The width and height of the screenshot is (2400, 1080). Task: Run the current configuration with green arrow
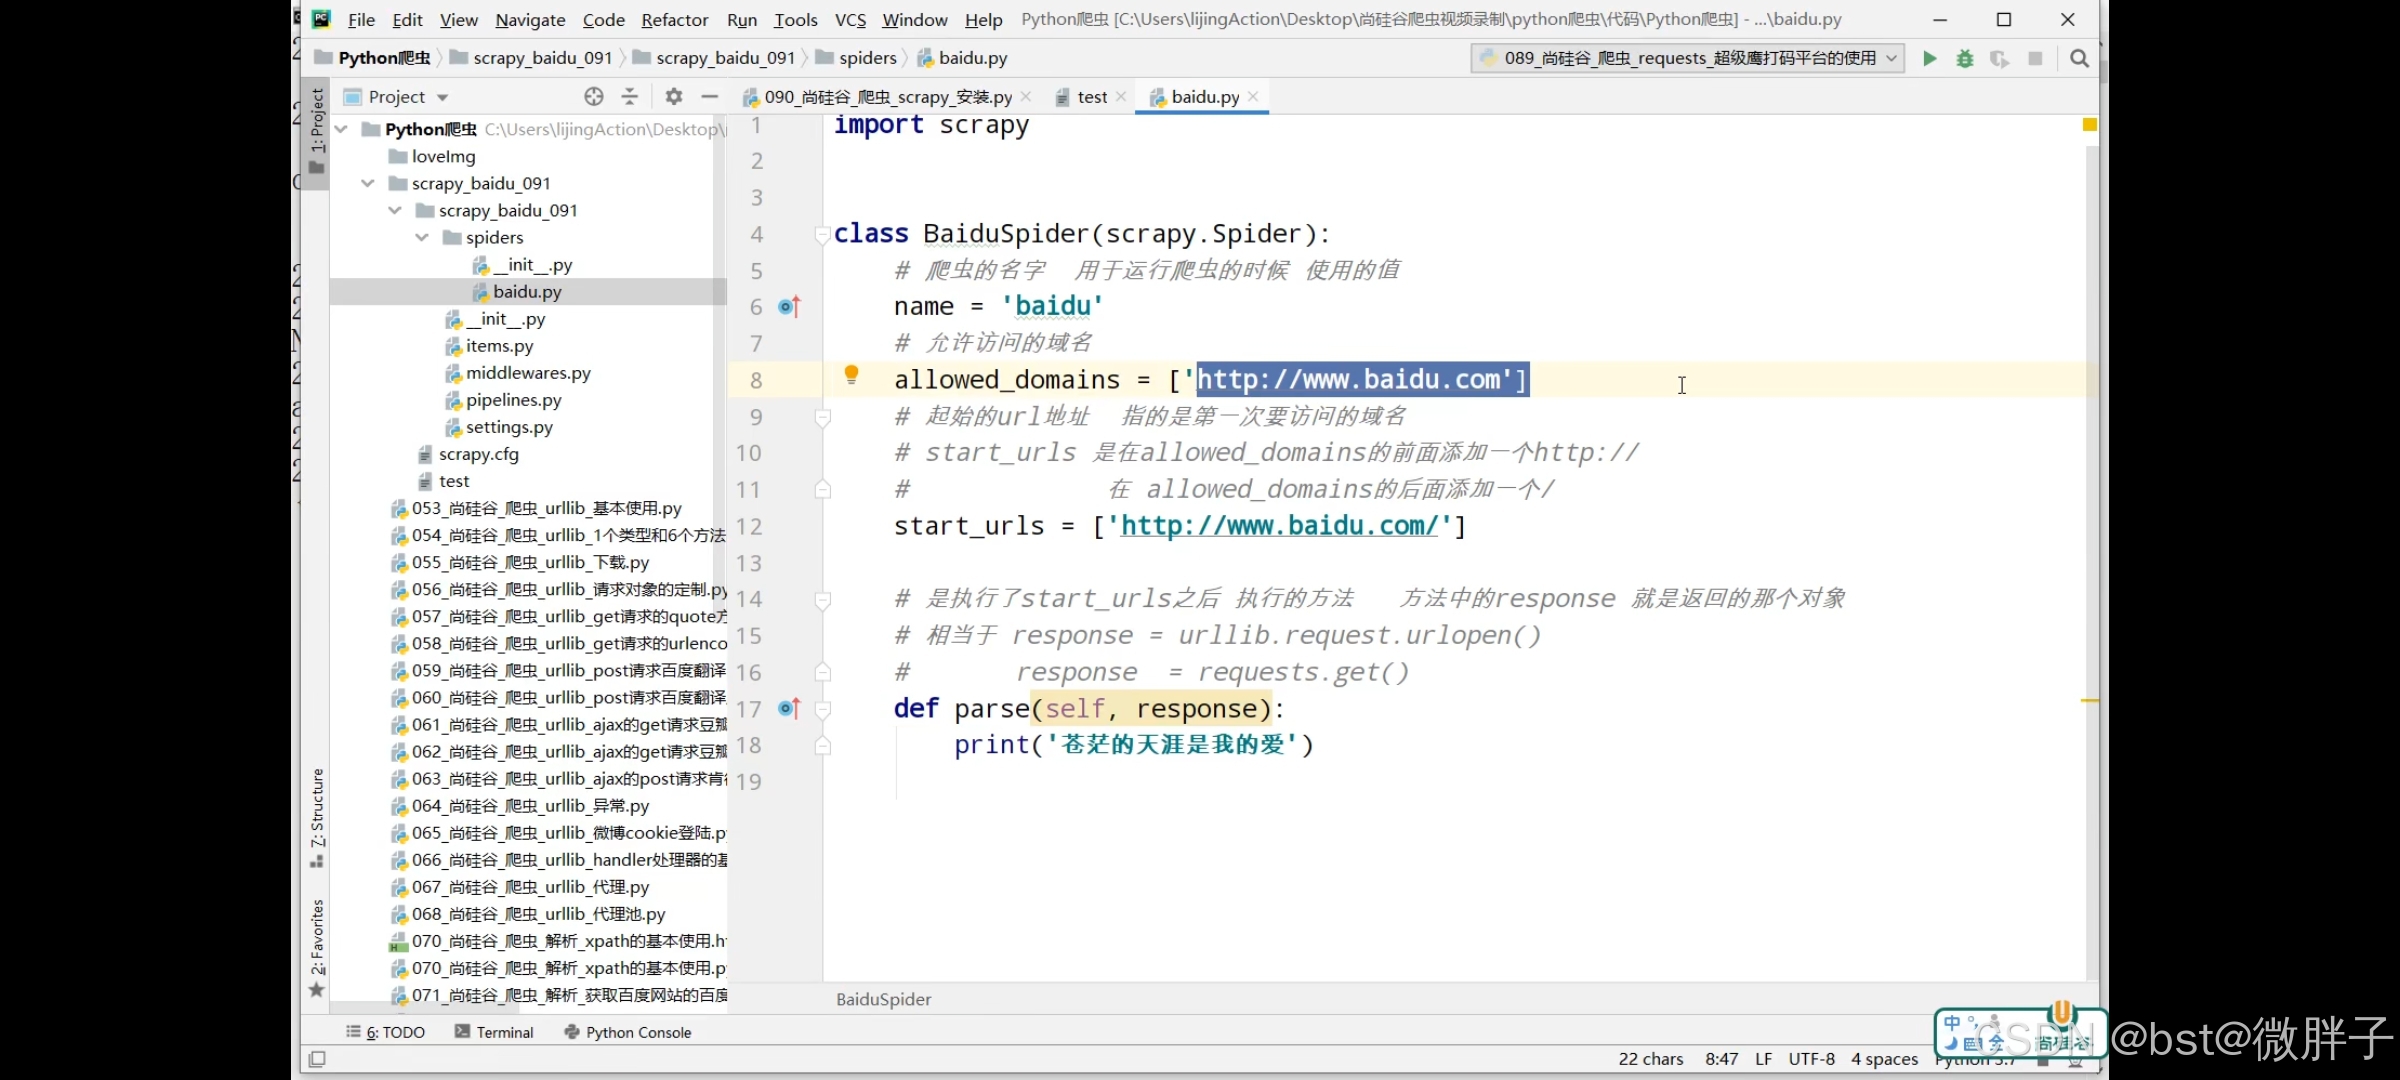click(x=1929, y=58)
